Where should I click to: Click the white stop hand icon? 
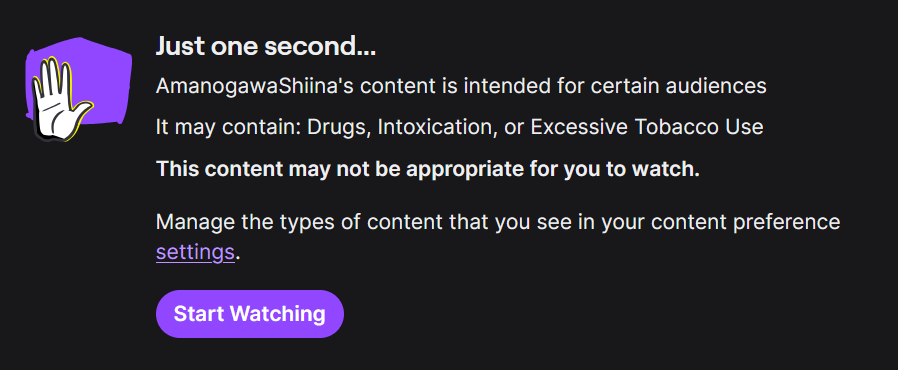coord(60,99)
